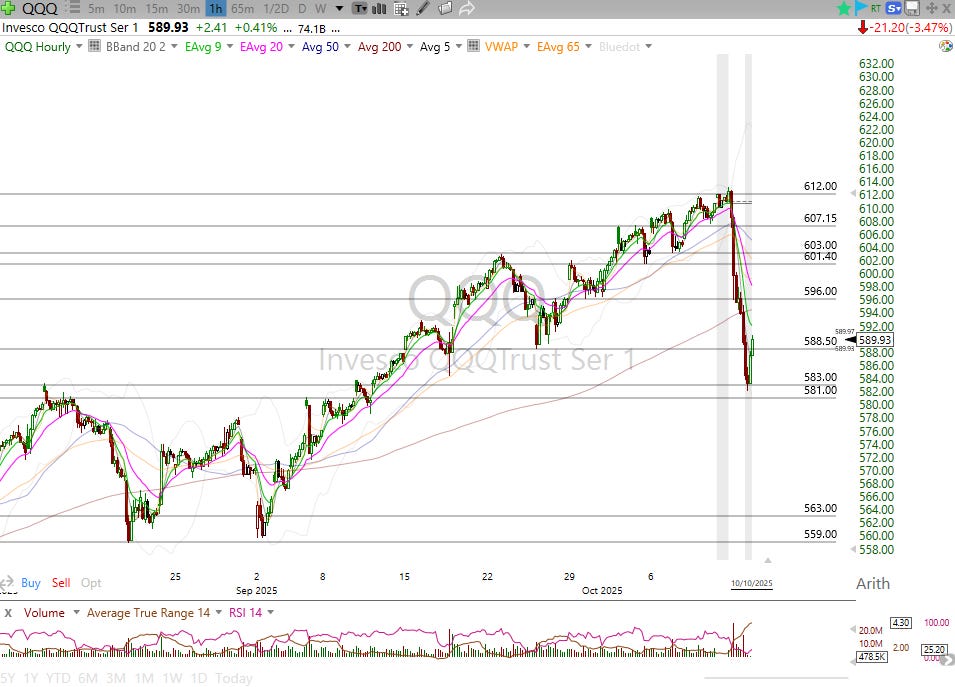The width and height of the screenshot is (955, 687).
Task: Select the 15m timeframe
Action: pyautogui.click(x=157, y=9)
